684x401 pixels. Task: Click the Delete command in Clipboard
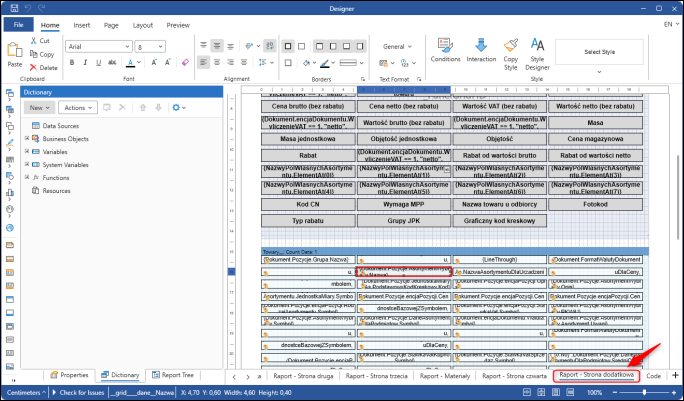coord(46,67)
